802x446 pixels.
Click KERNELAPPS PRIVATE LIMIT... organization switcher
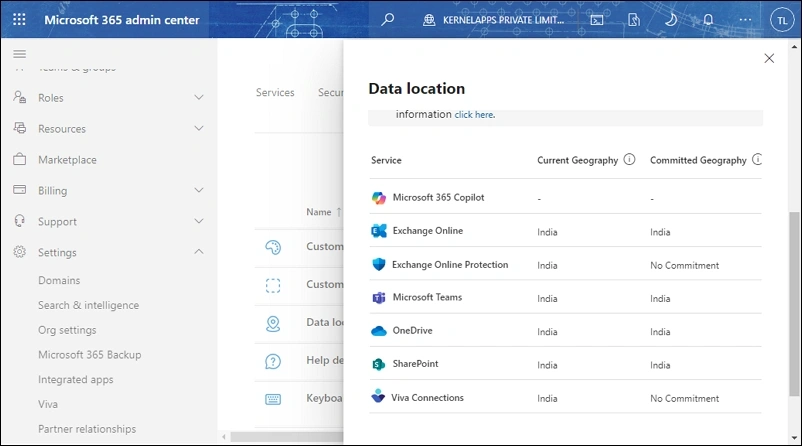tap(494, 20)
